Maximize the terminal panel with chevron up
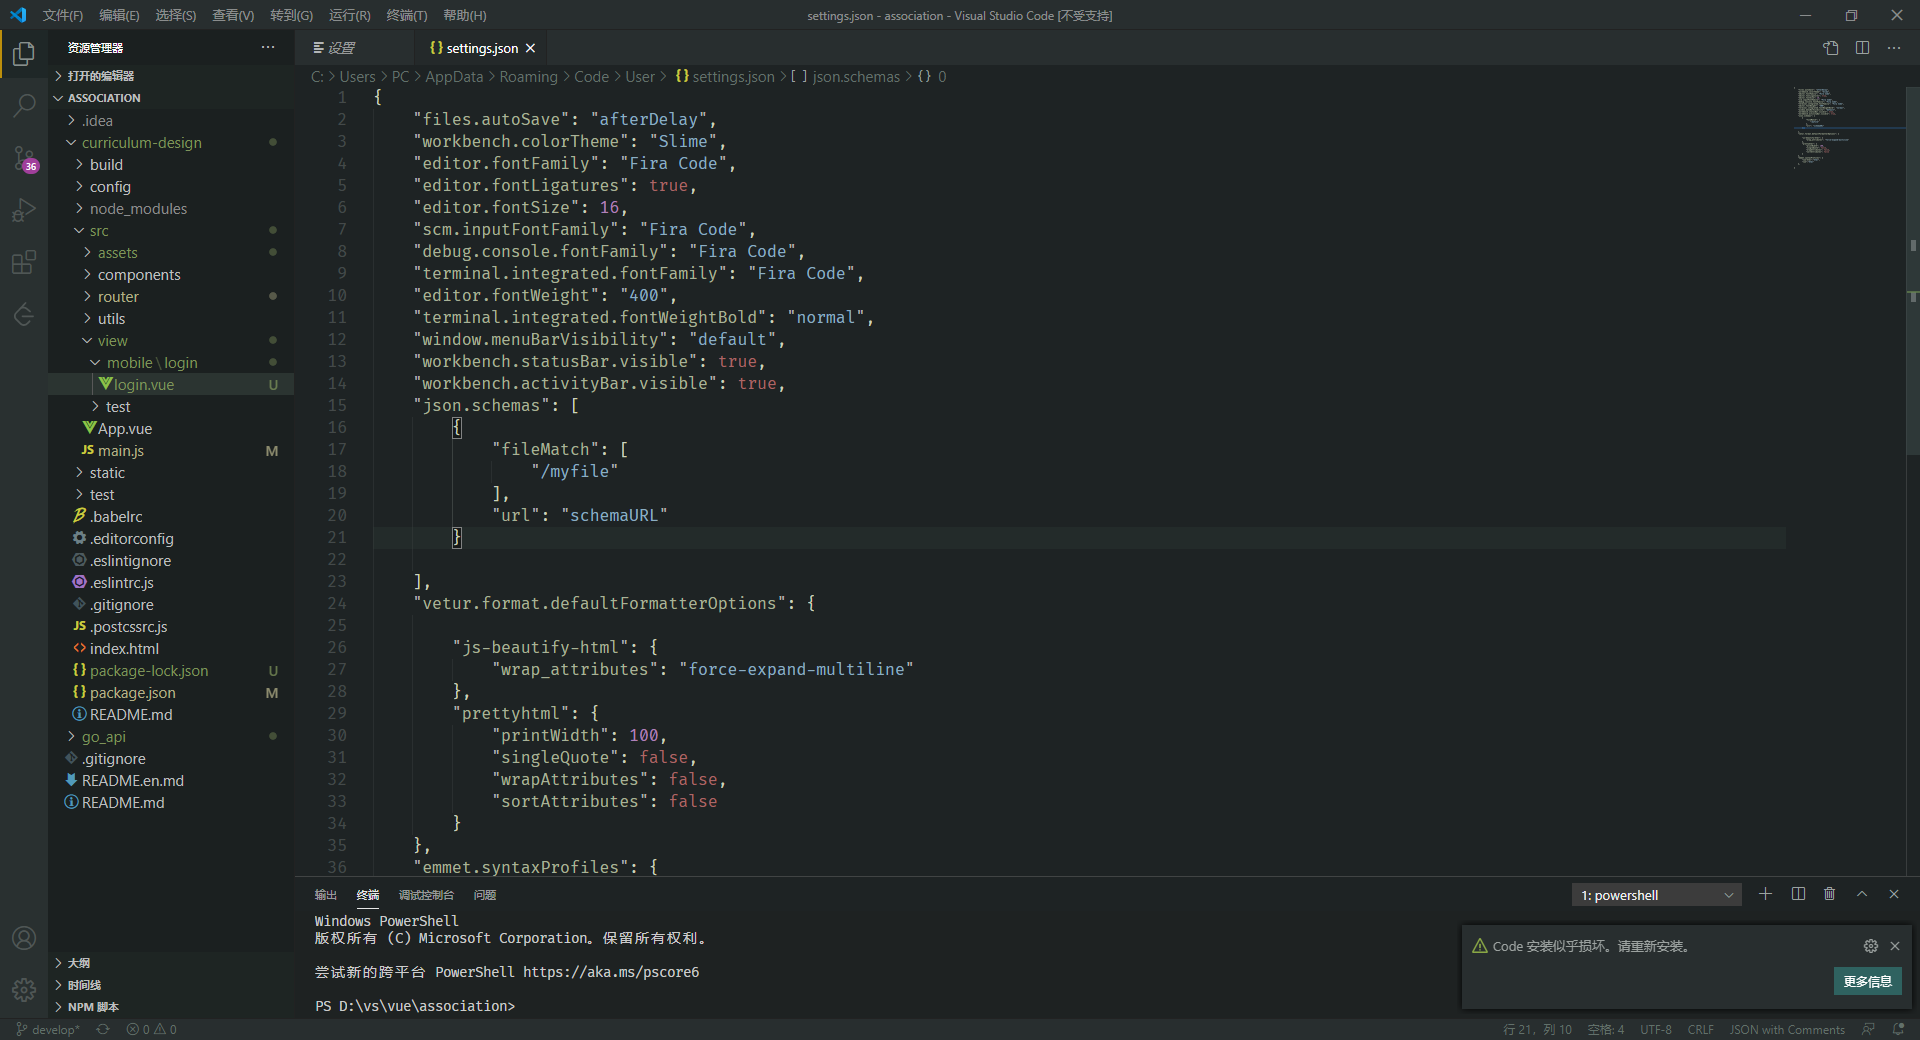This screenshot has width=1920, height=1040. click(1862, 894)
